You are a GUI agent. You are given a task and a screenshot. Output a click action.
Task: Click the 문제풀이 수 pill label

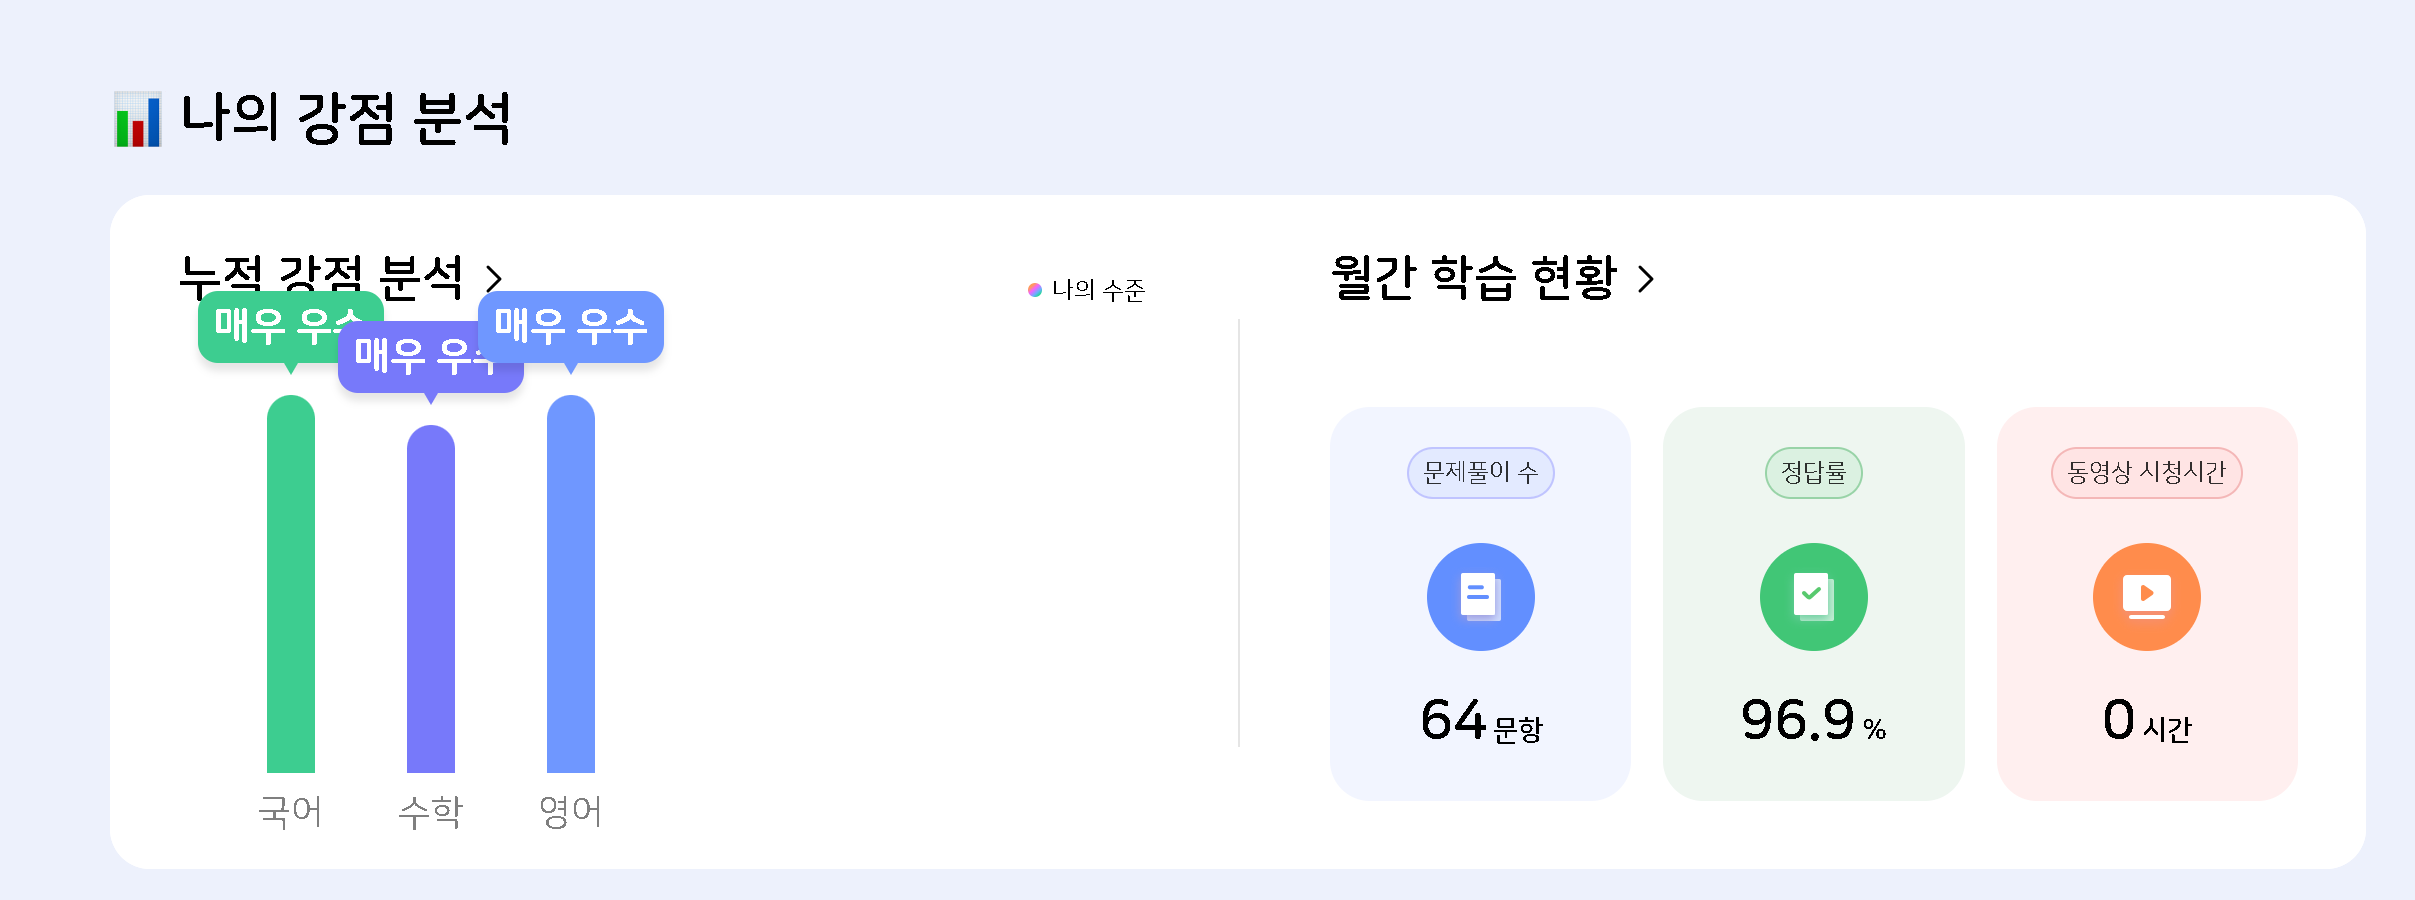coord(1480,472)
